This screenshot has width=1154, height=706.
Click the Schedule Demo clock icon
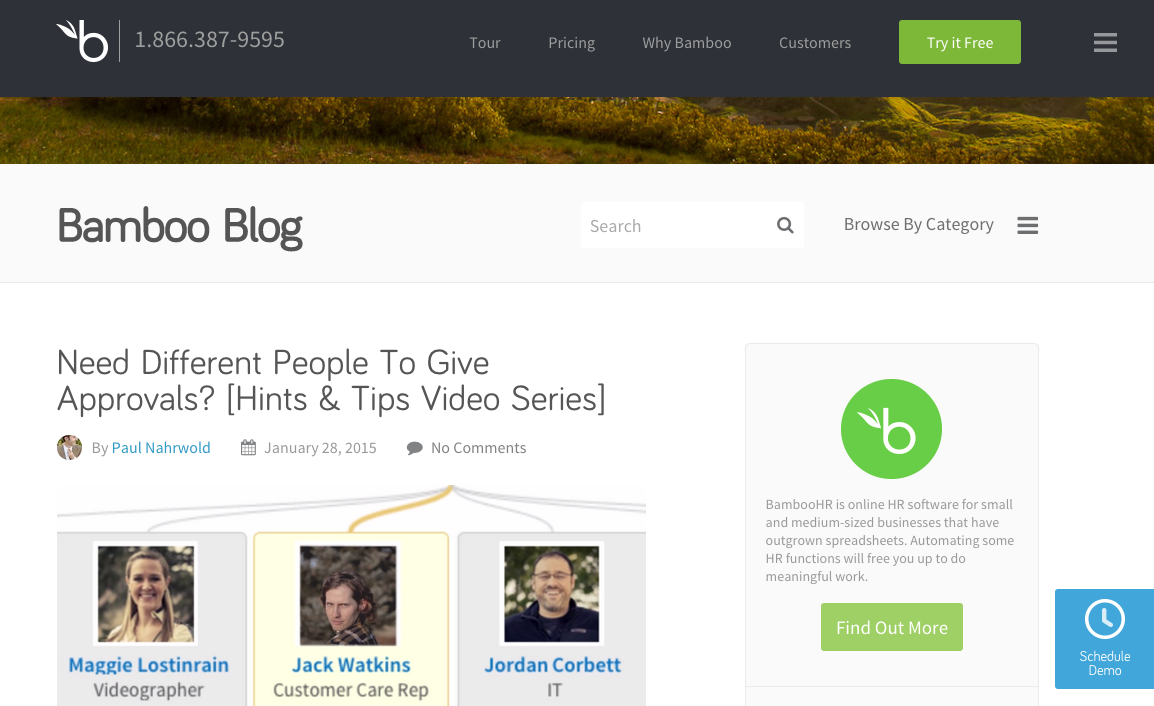pyautogui.click(x=1105, y=619)
